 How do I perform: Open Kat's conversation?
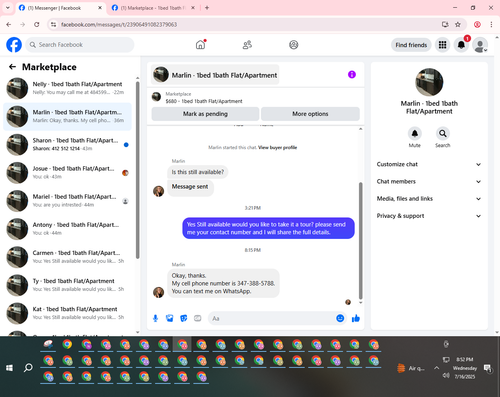pos(67,313)
